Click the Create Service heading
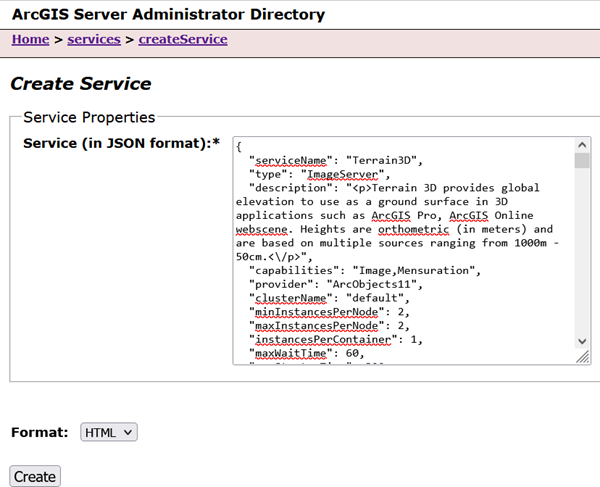600x487 pixels. [81, 84]
